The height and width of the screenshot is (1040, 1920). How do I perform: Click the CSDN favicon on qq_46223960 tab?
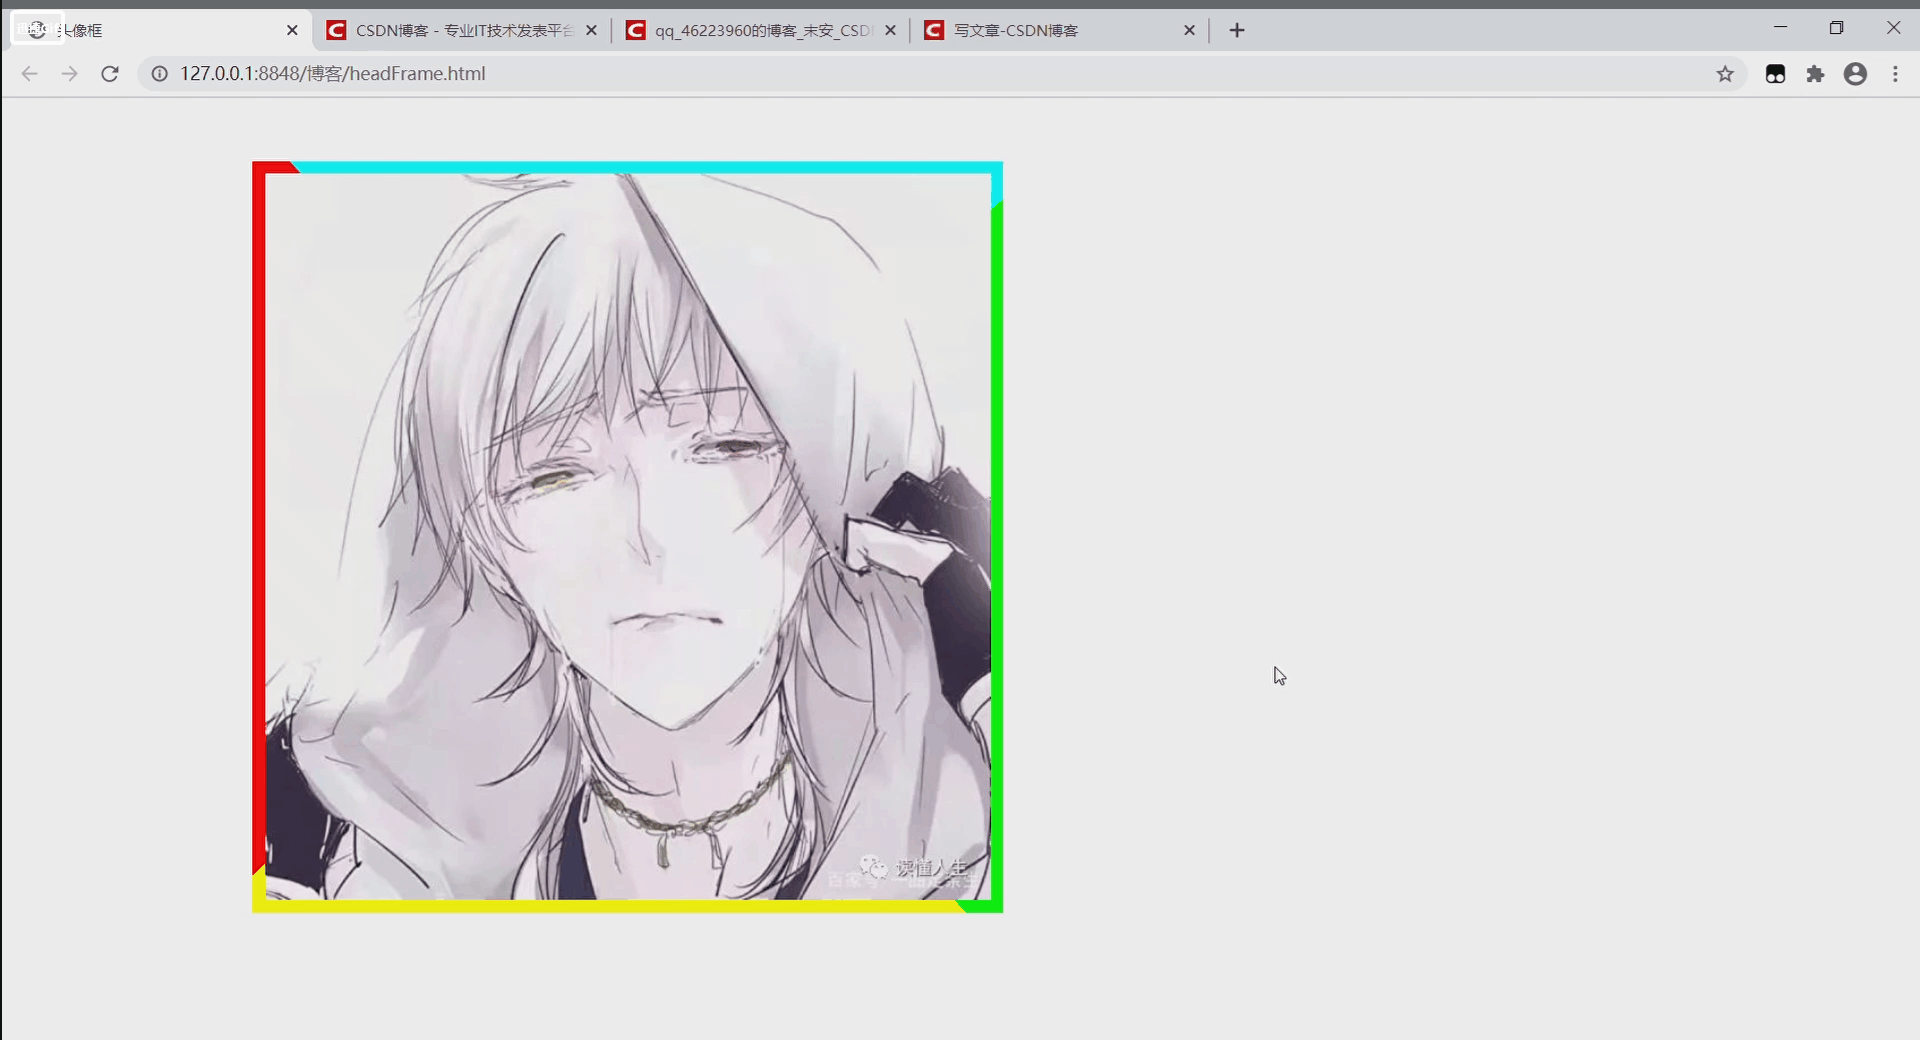(x=635, y=30)
